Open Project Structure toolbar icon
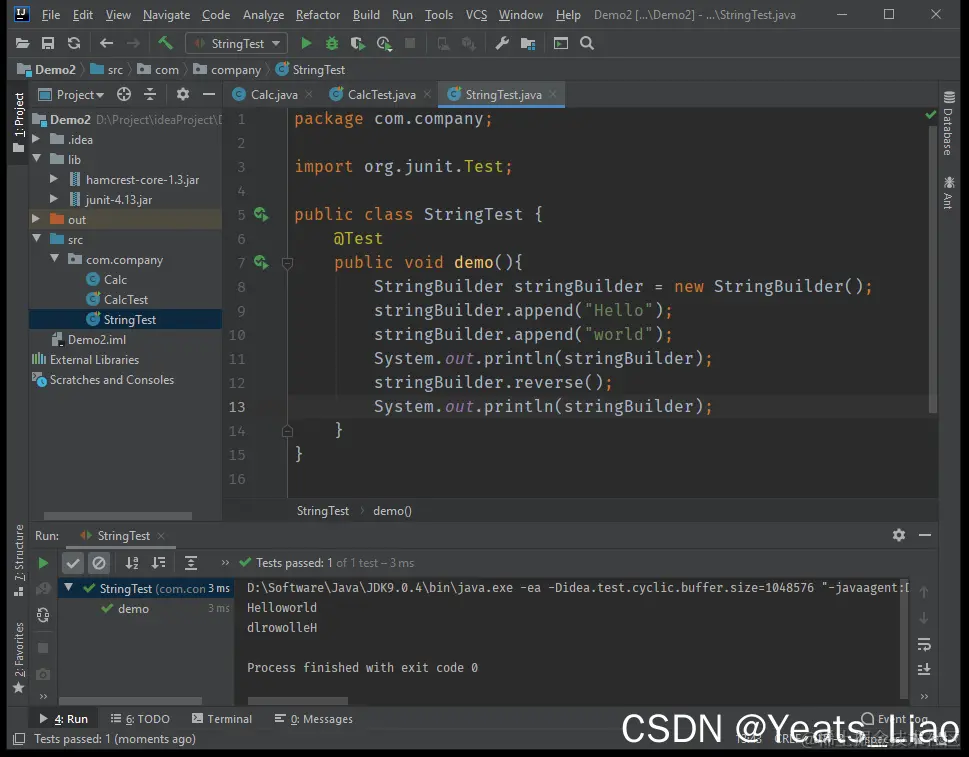The image size is (969, 757). pos(528,43)
